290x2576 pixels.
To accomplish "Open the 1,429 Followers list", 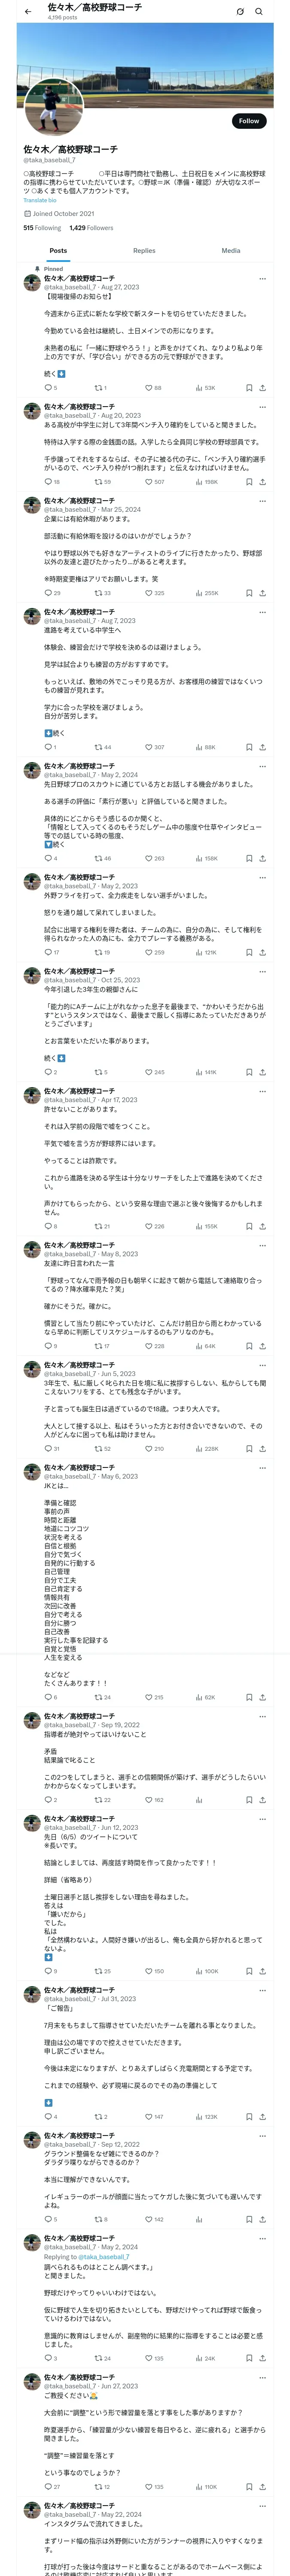I will pos(91,228).
